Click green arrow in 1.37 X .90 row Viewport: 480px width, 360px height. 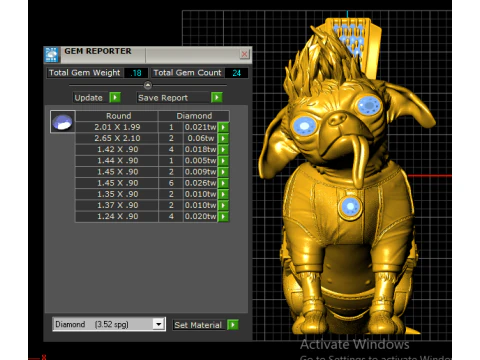(x=223, y=205)
